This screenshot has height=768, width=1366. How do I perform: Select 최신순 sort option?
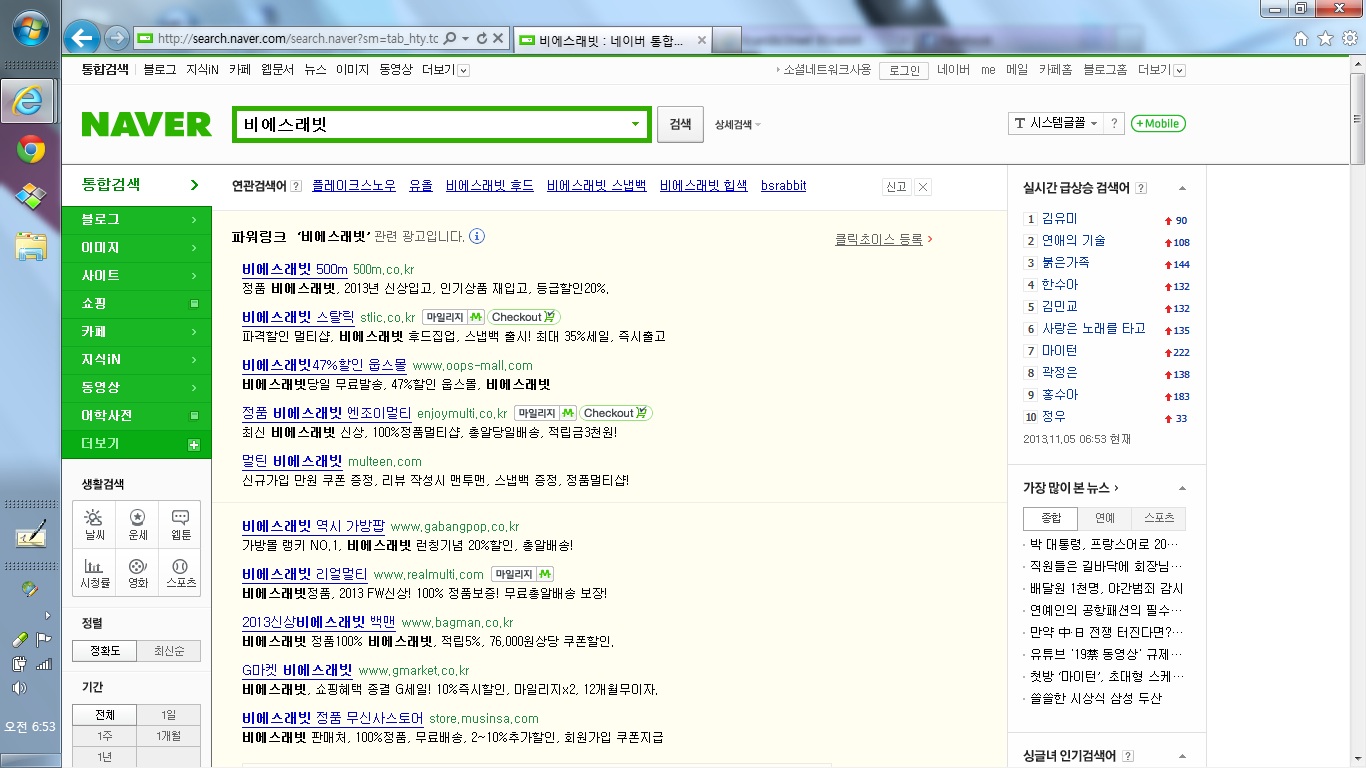pos(168,652)
